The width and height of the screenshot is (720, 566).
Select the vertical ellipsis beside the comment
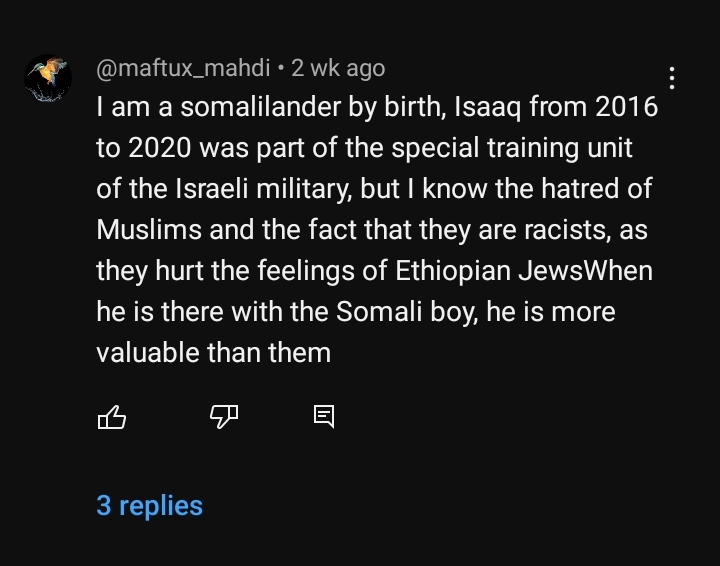[x=672, y=78]
